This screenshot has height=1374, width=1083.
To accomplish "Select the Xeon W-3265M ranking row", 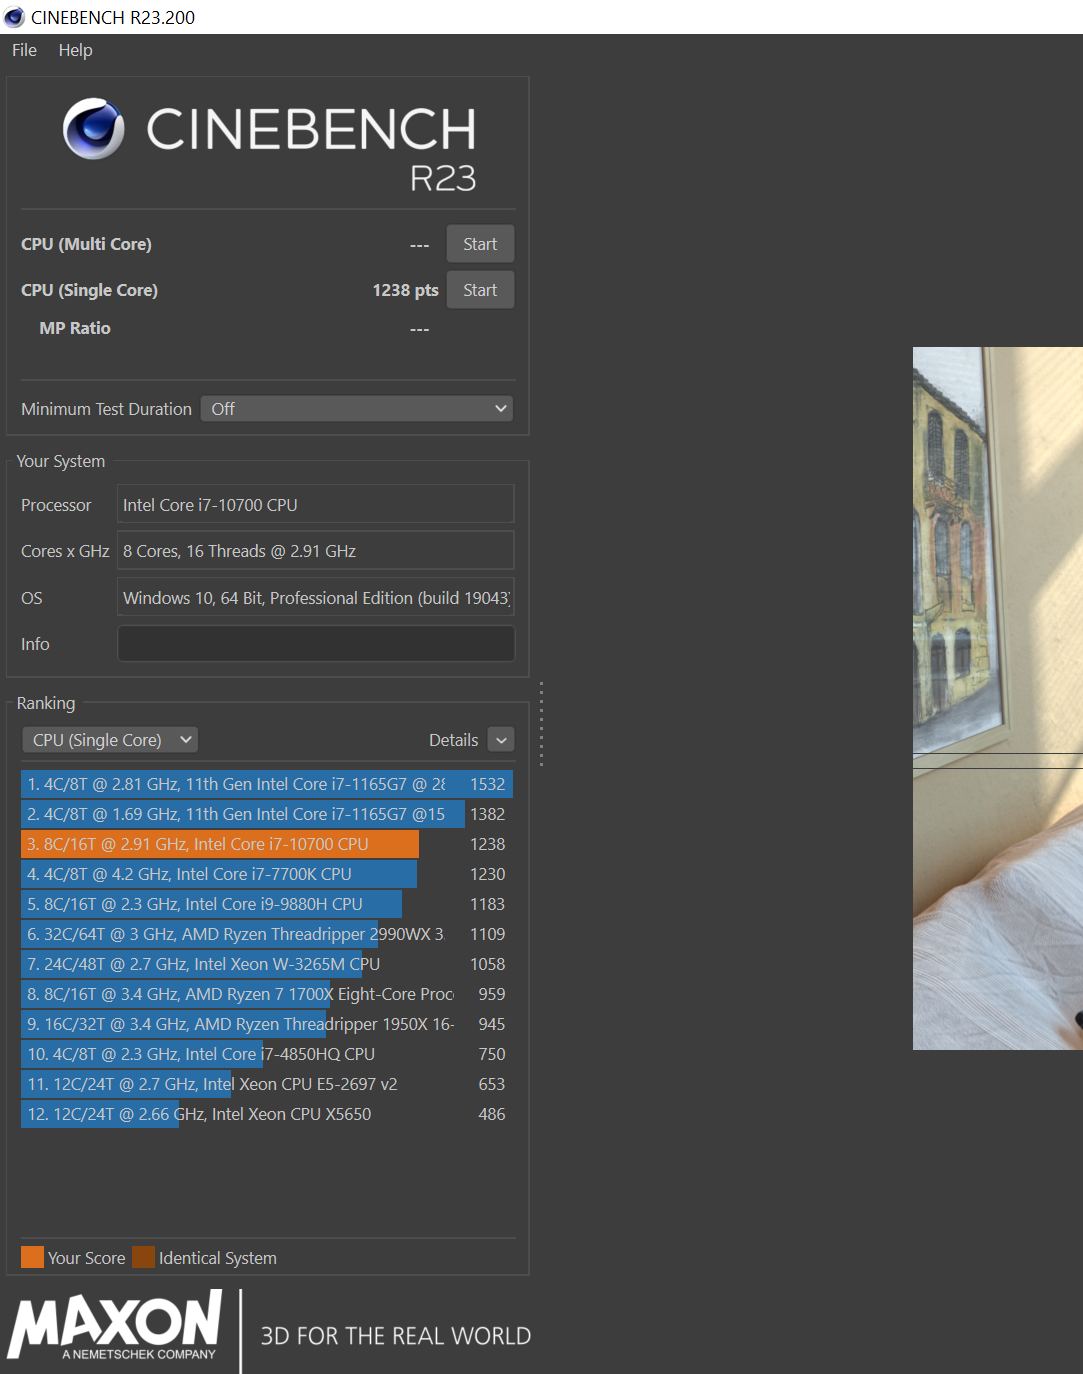I will click(267, 964).
